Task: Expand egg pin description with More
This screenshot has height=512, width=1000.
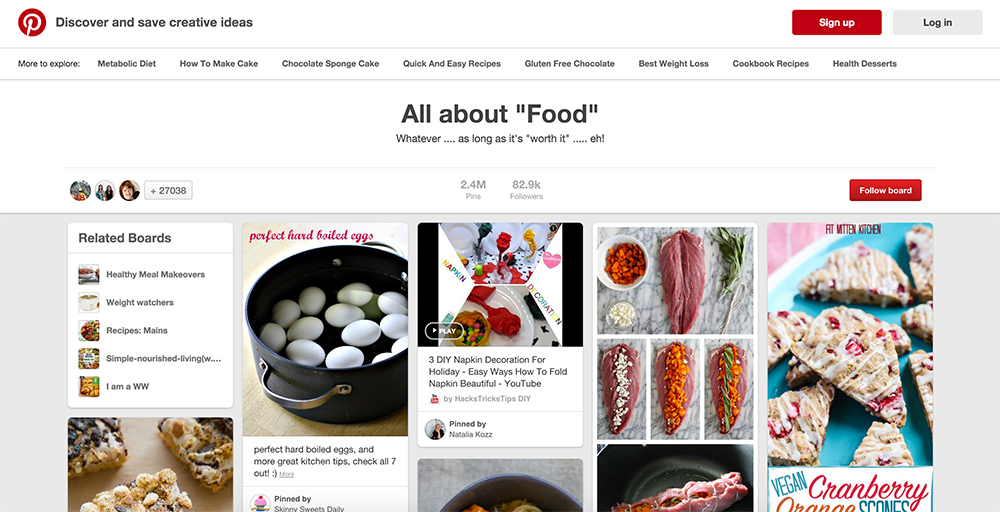Action: [x=287, y=474]
